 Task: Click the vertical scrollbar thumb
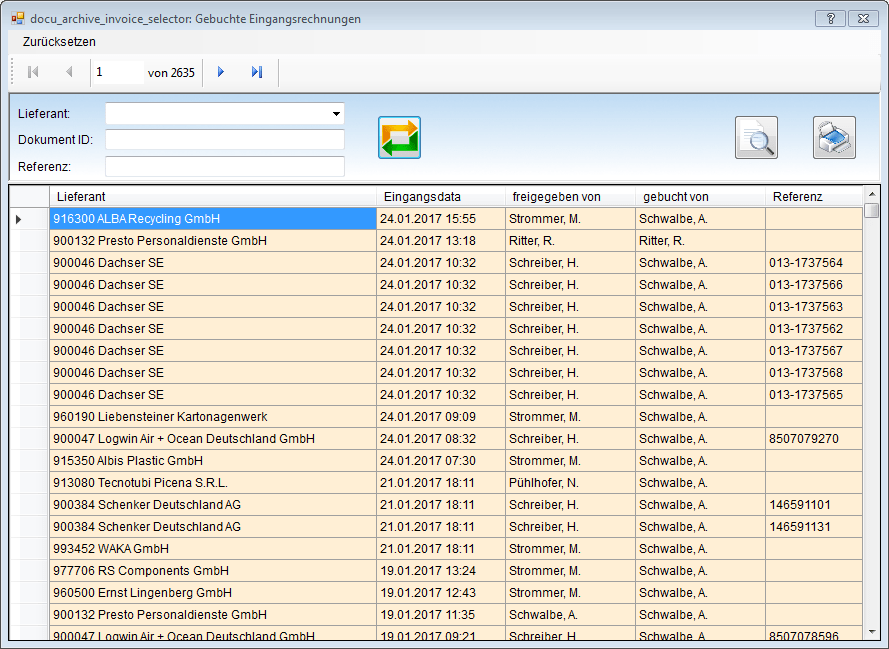871,210
